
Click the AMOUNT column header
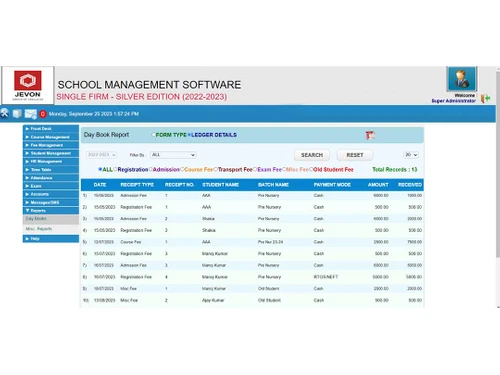tap(378, 185)
